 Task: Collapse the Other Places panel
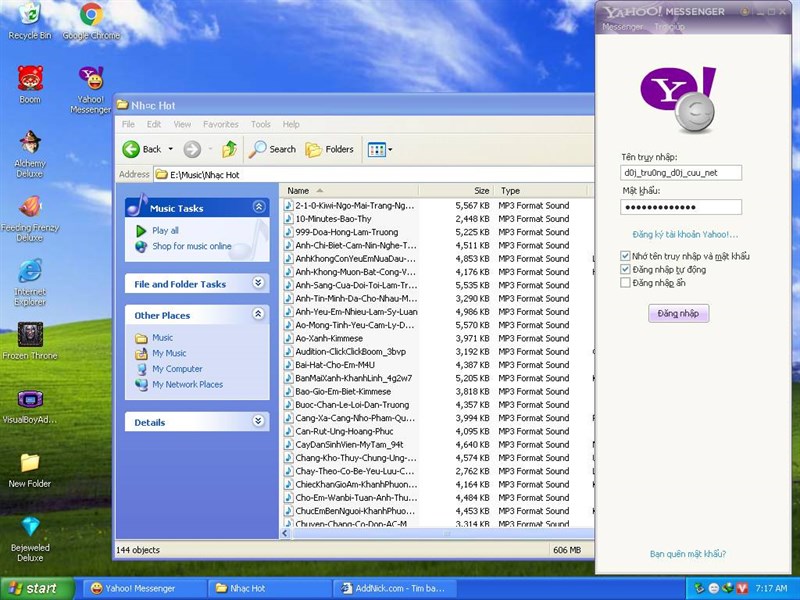point(259,314)
